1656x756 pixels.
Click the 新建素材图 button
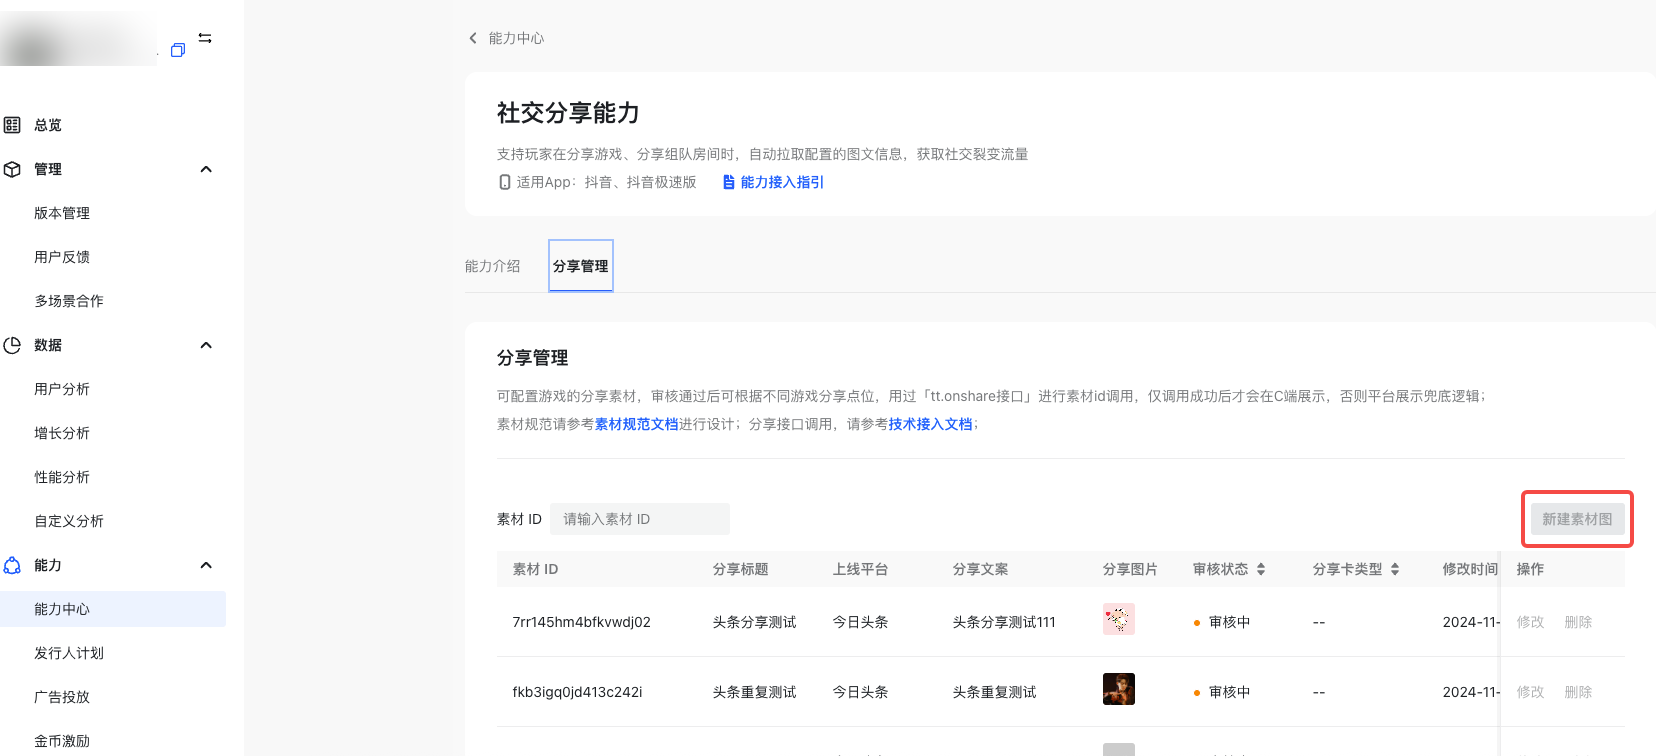pyautogui.click(x=1577, y=519)
